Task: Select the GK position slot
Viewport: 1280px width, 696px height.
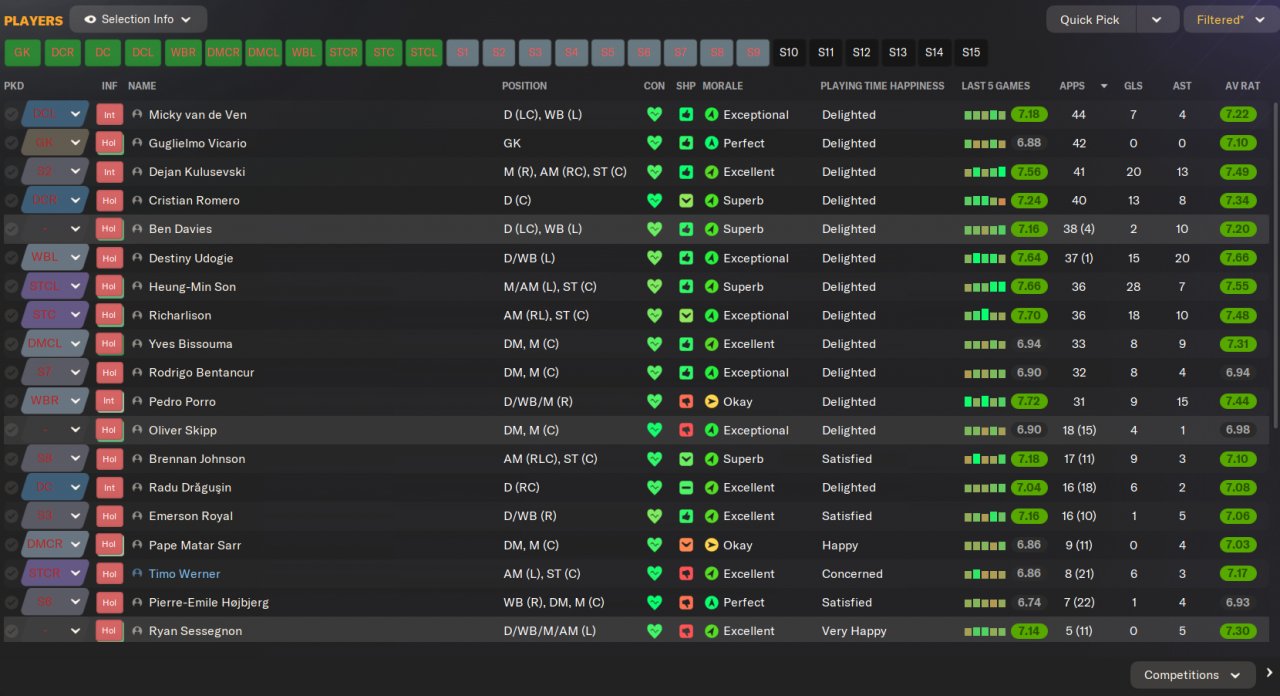Action: point(22,53)
